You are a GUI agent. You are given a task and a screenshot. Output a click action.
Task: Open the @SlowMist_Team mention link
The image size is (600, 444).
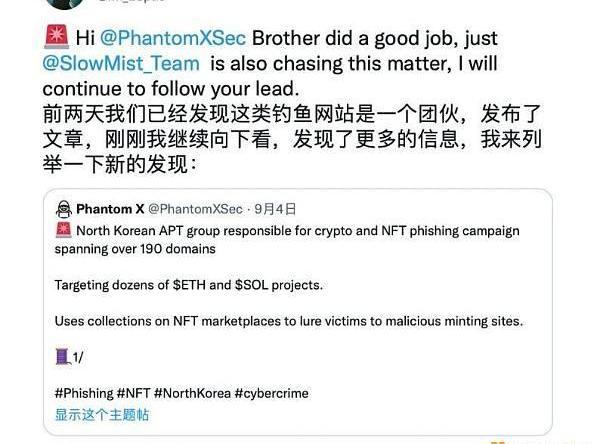122,63
